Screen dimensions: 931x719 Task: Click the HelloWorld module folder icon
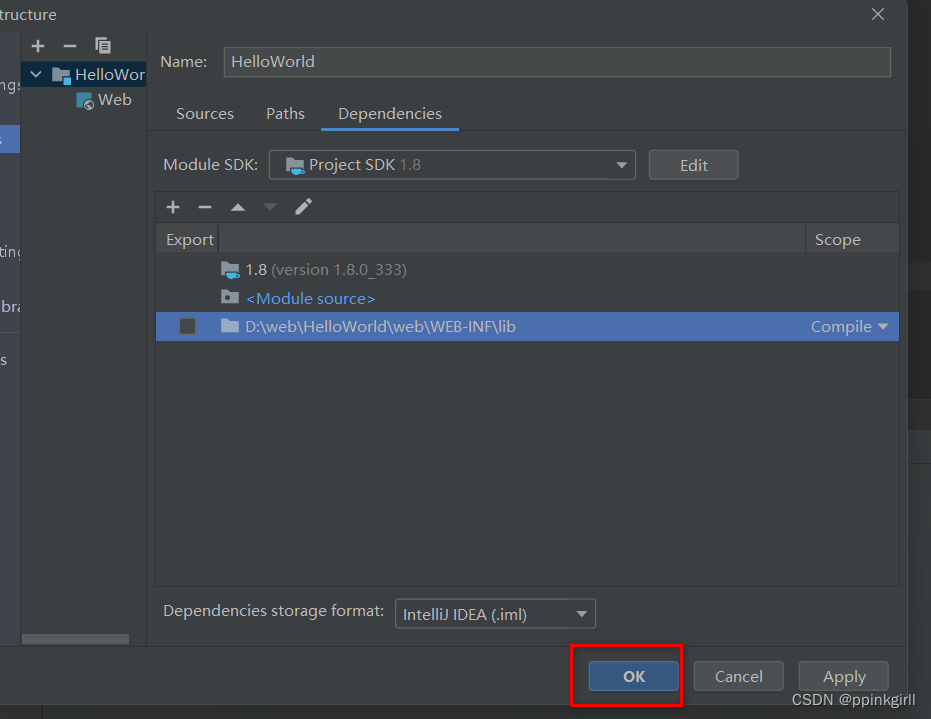[62, 75]
